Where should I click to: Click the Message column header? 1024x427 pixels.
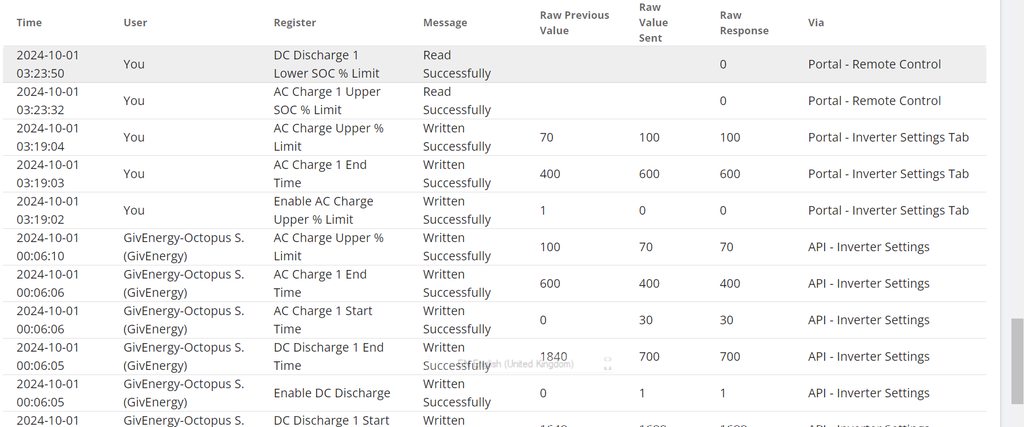(x=445, y=22)
